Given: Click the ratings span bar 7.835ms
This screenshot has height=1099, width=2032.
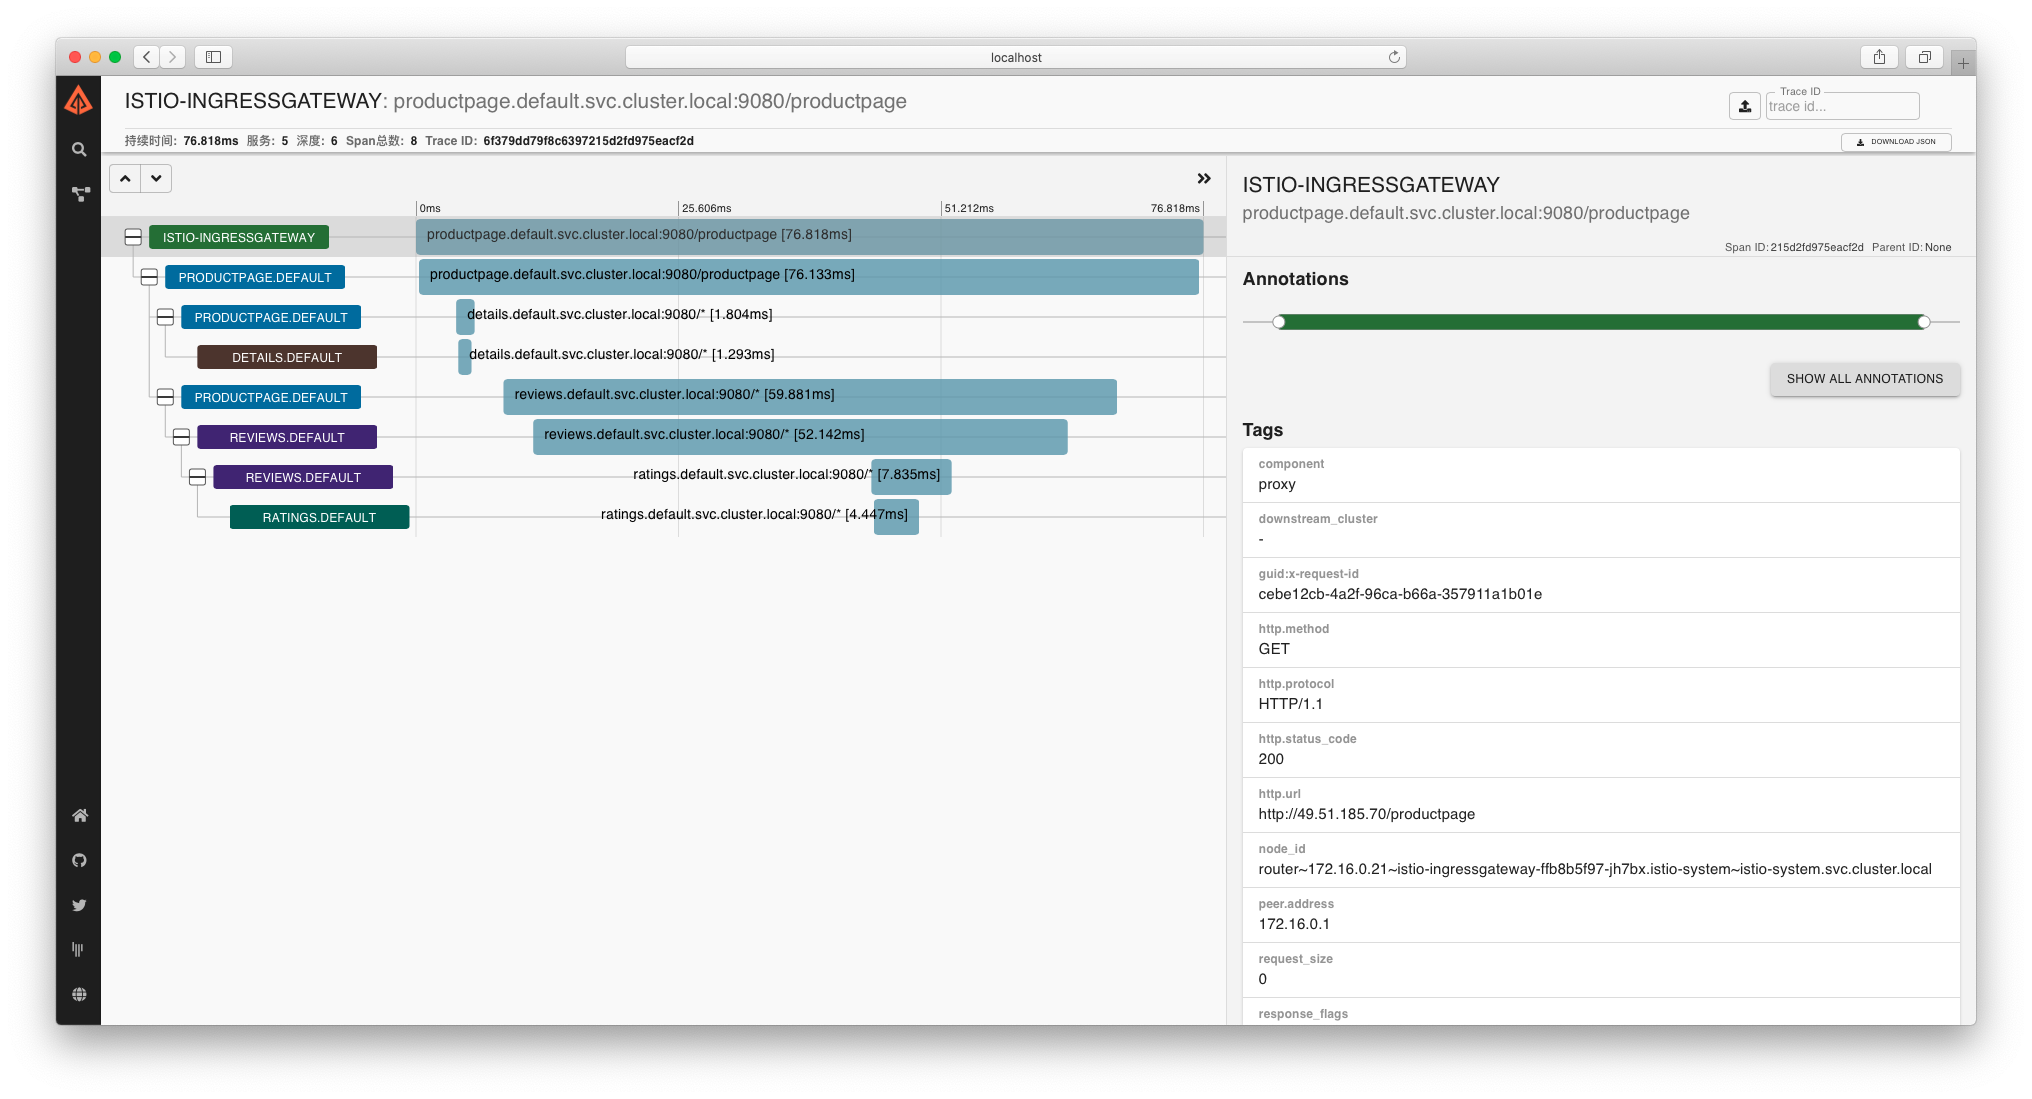Looking at the screenshot, I should [911, 476].
